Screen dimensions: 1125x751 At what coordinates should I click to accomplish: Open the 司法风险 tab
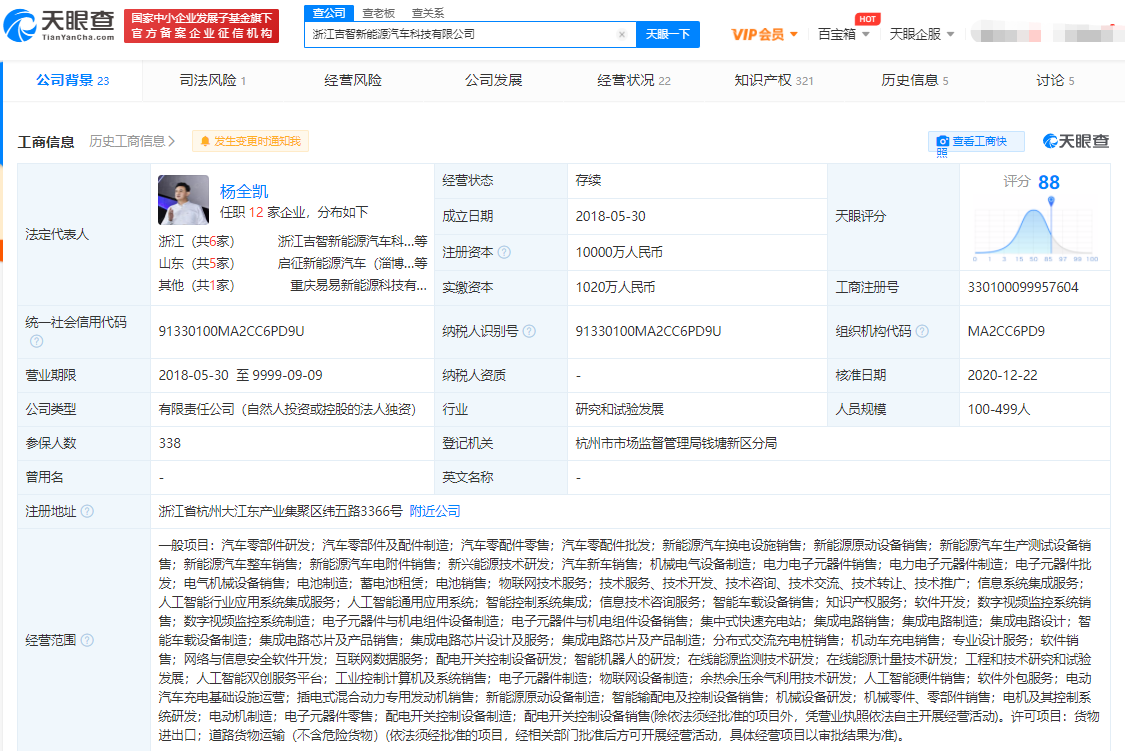pos(212,80)
